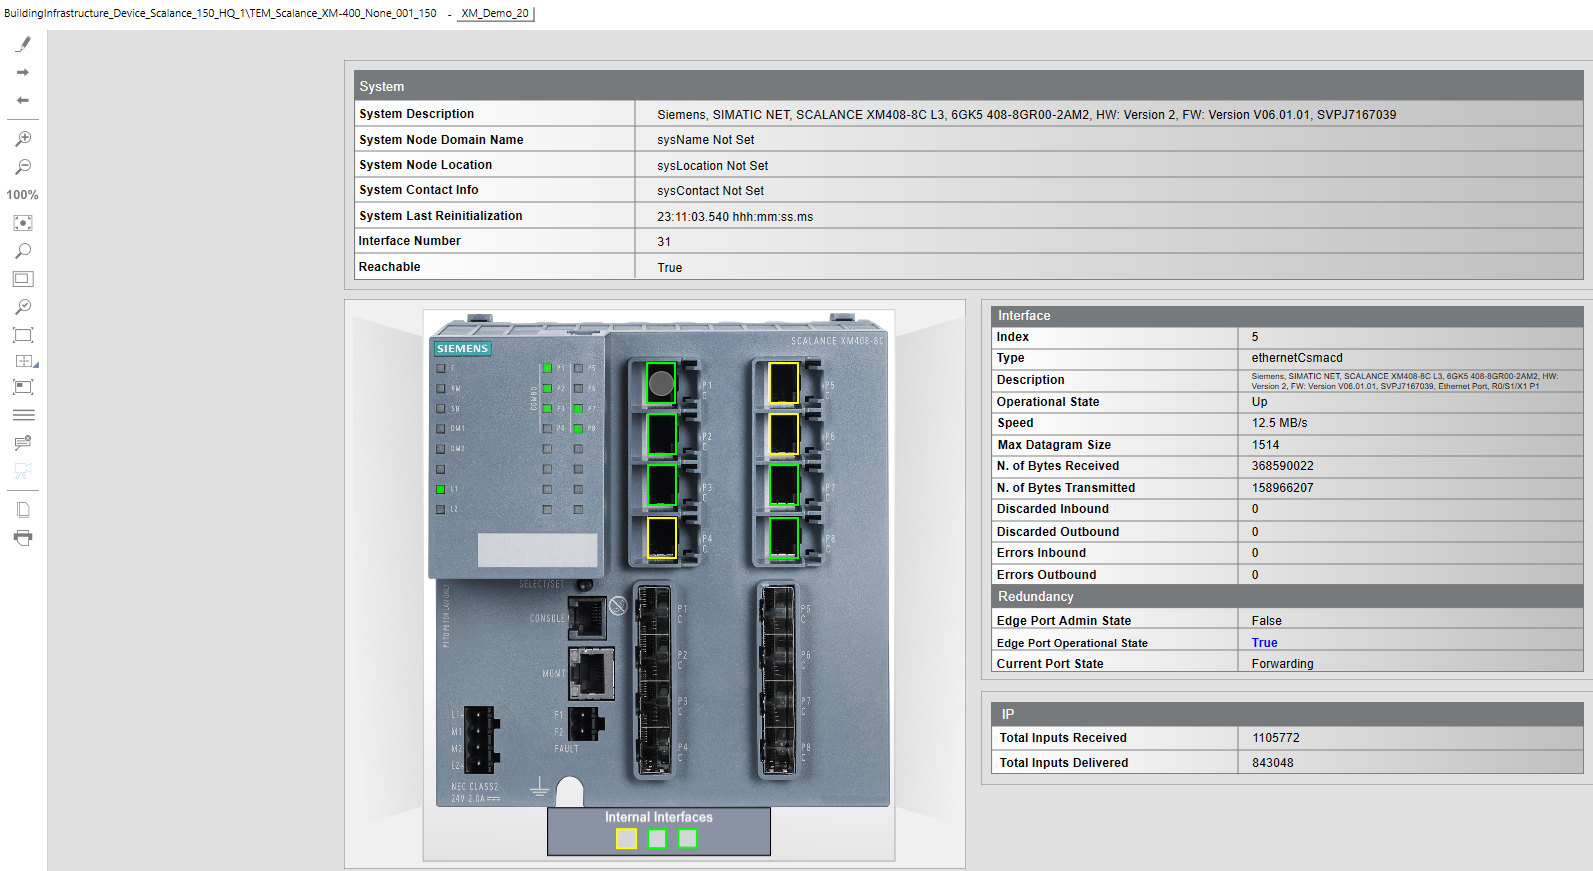The height and width of the screenshot is (871, 1593).
Task: Click the yellow Internal Interfaces square
Action: (x=626, y=838)
